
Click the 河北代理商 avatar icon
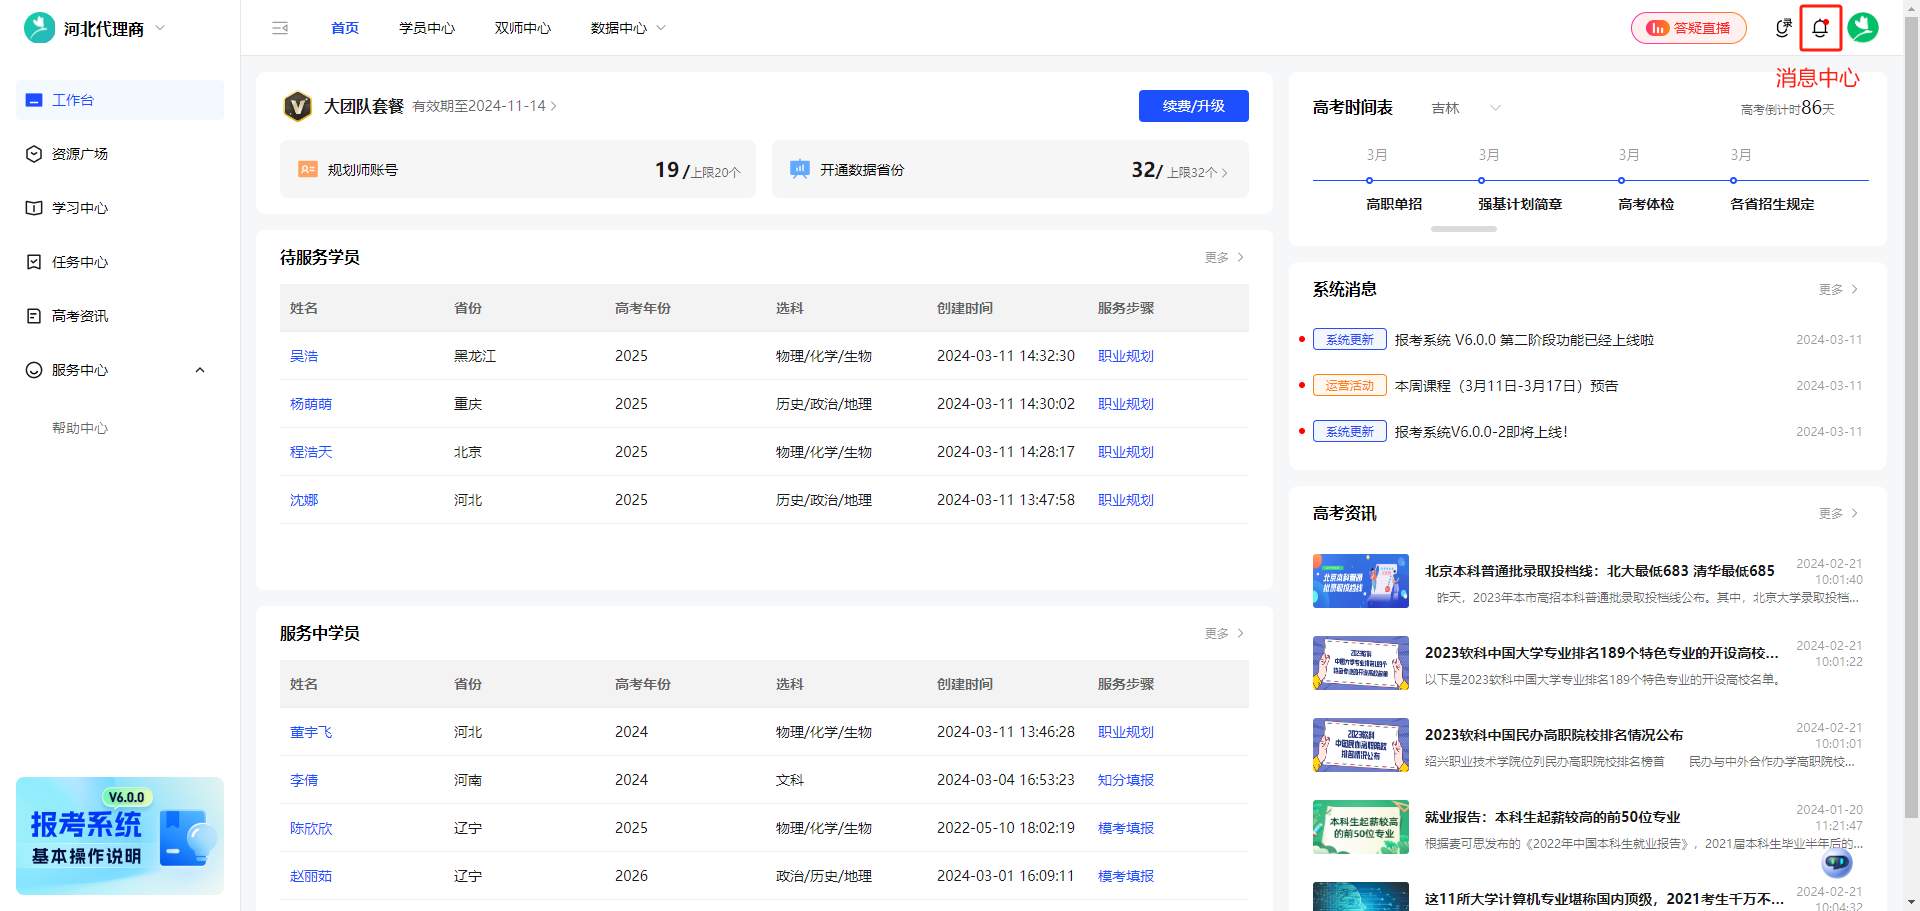[x=37, y=28]
